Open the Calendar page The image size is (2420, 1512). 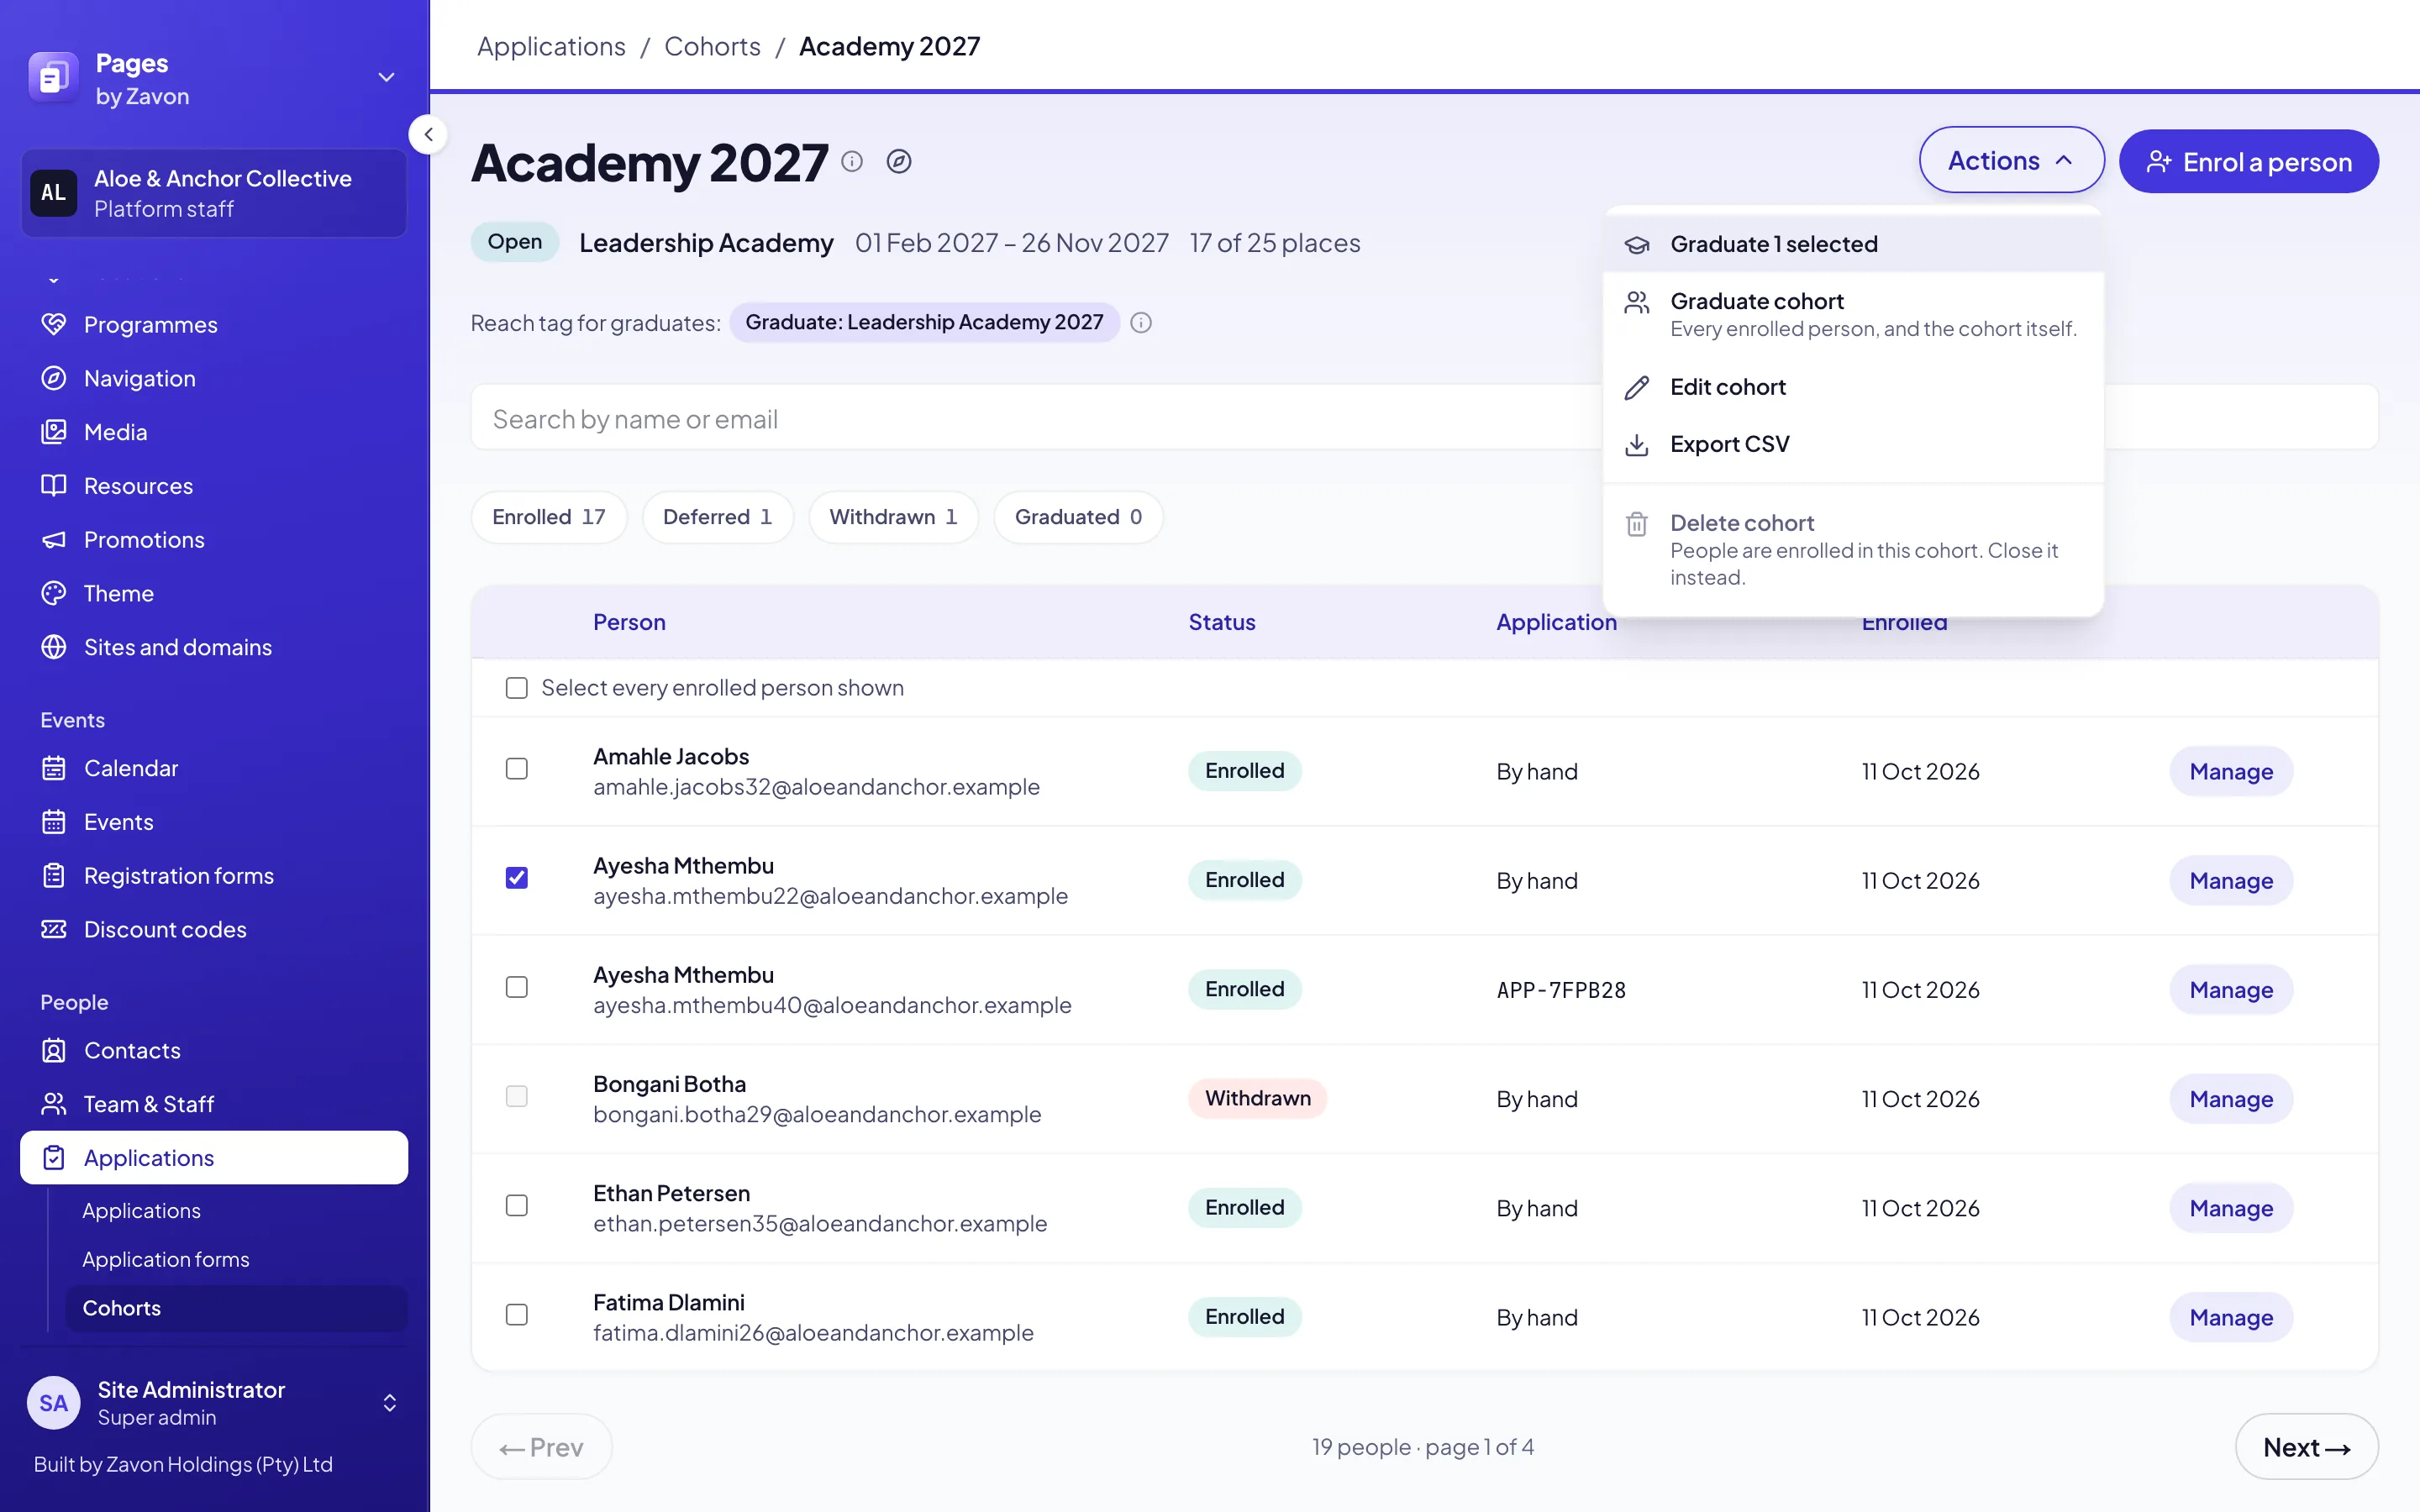(214, 768)
